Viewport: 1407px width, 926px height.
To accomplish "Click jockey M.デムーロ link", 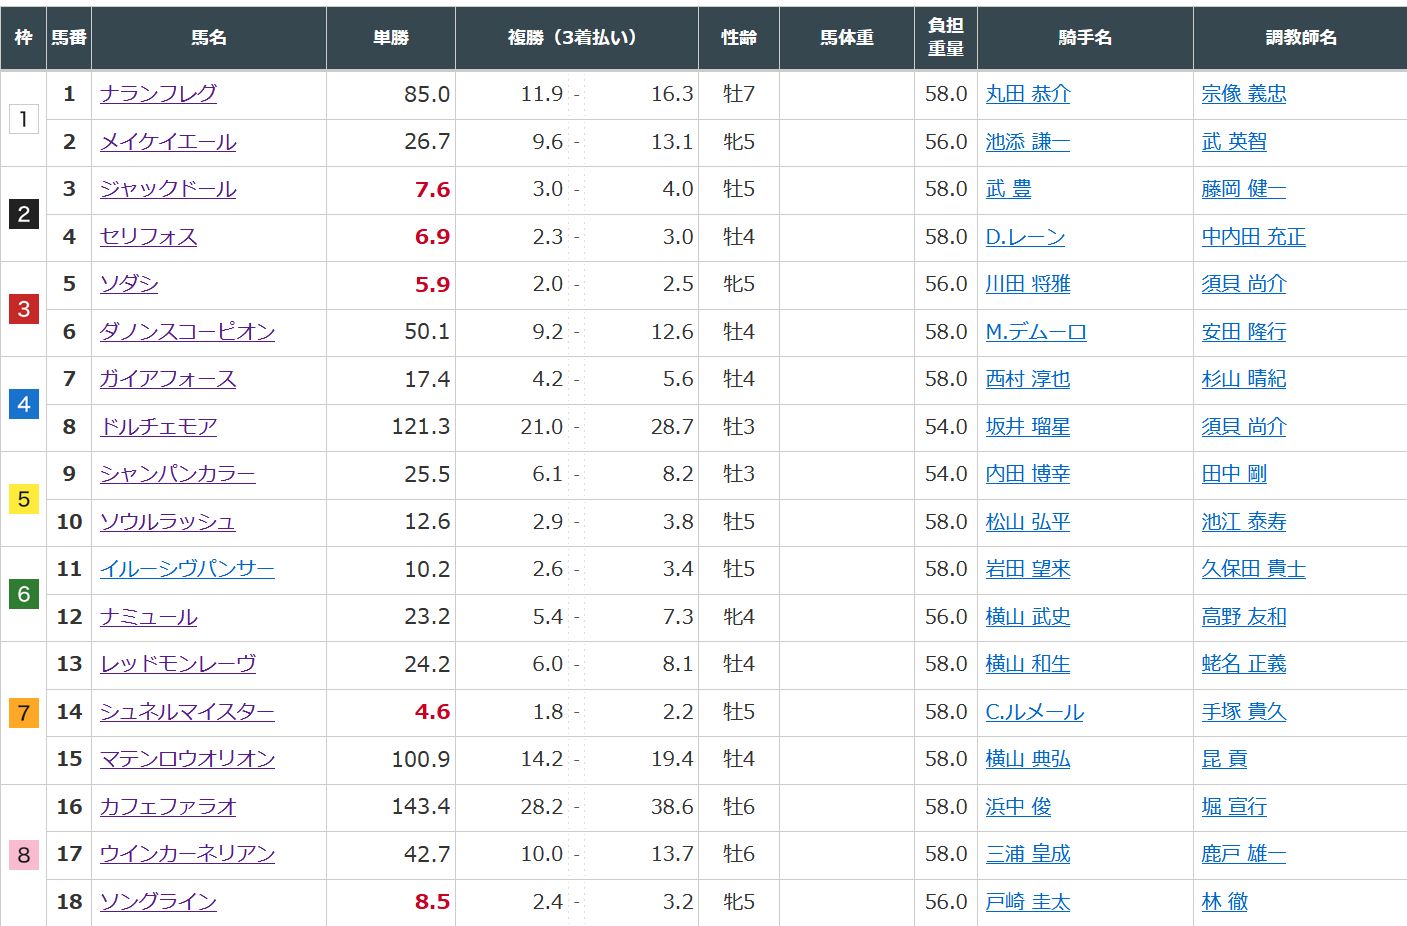I will (1036, 332).
